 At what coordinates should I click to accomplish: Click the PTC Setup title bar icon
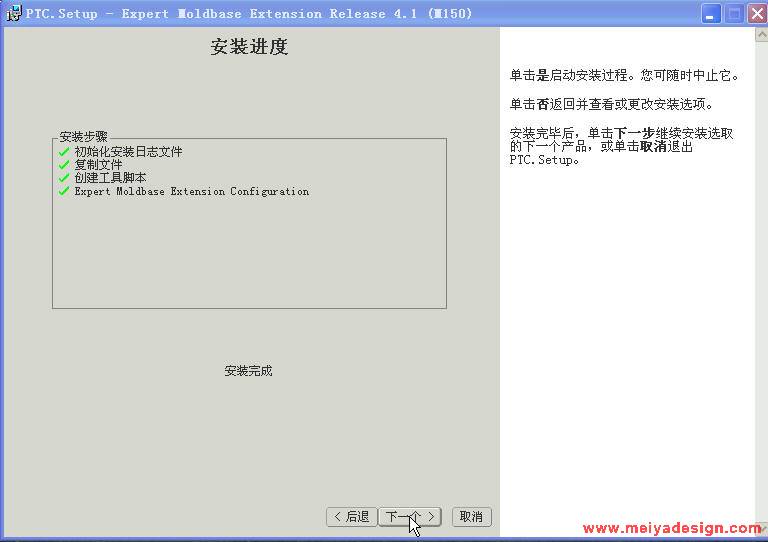(x=13, y=13)
